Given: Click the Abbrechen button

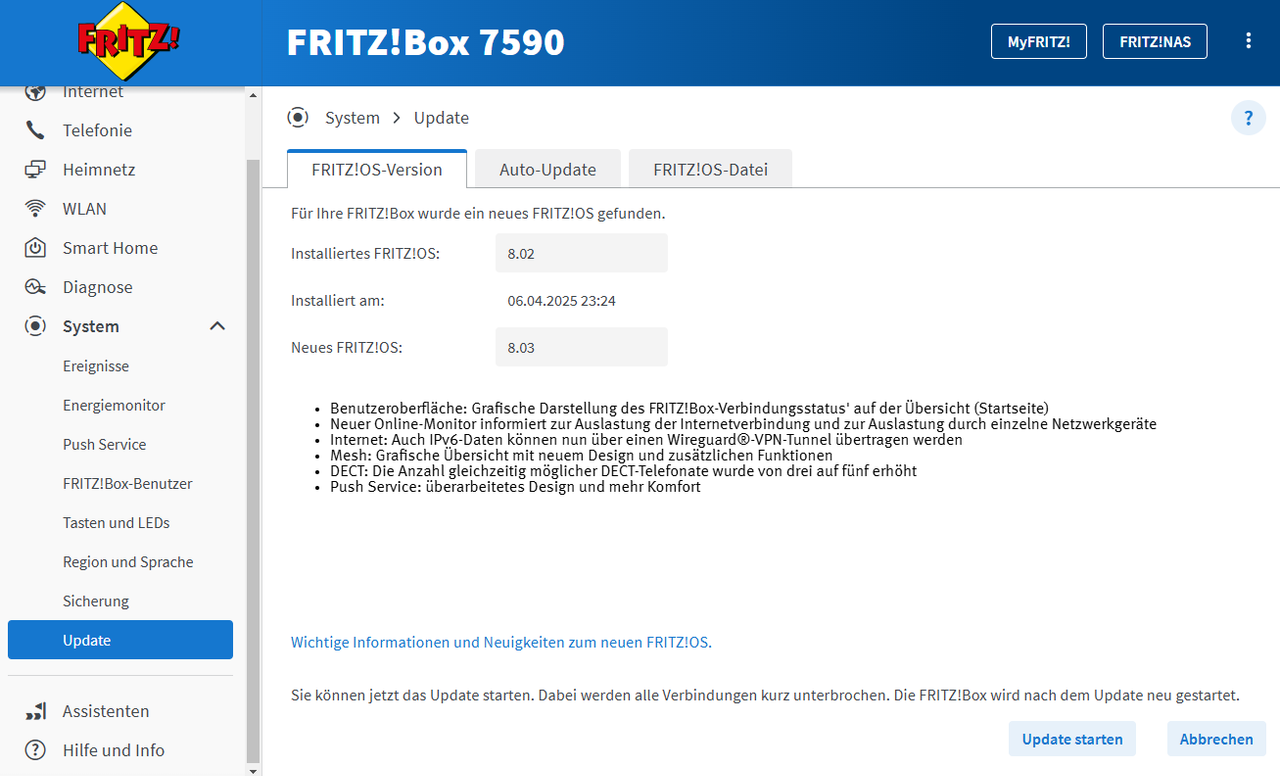Looking at the screenshot, I should coord(1216,739).
